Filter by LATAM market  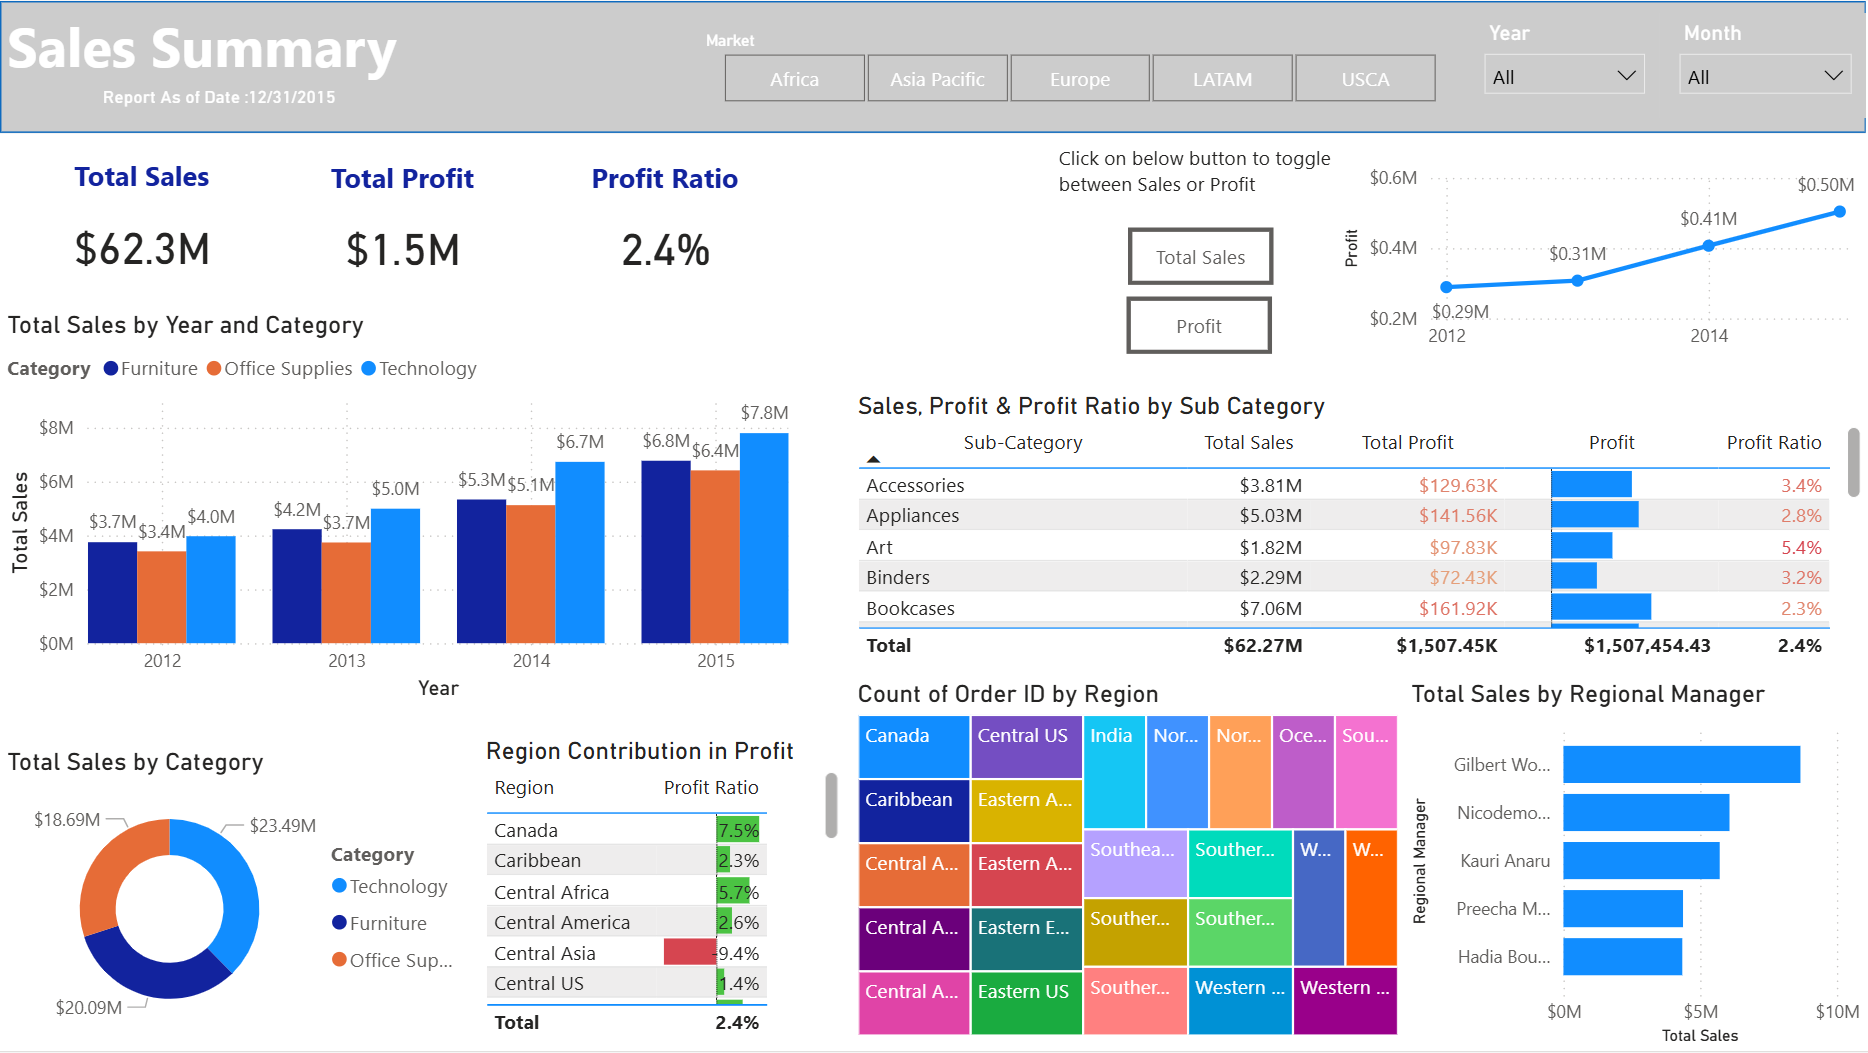click(x=1222, y=78)
